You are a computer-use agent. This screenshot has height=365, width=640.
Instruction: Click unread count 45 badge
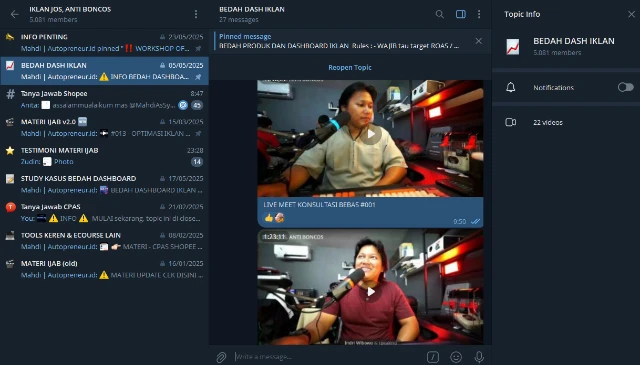(x=197, y=105)
